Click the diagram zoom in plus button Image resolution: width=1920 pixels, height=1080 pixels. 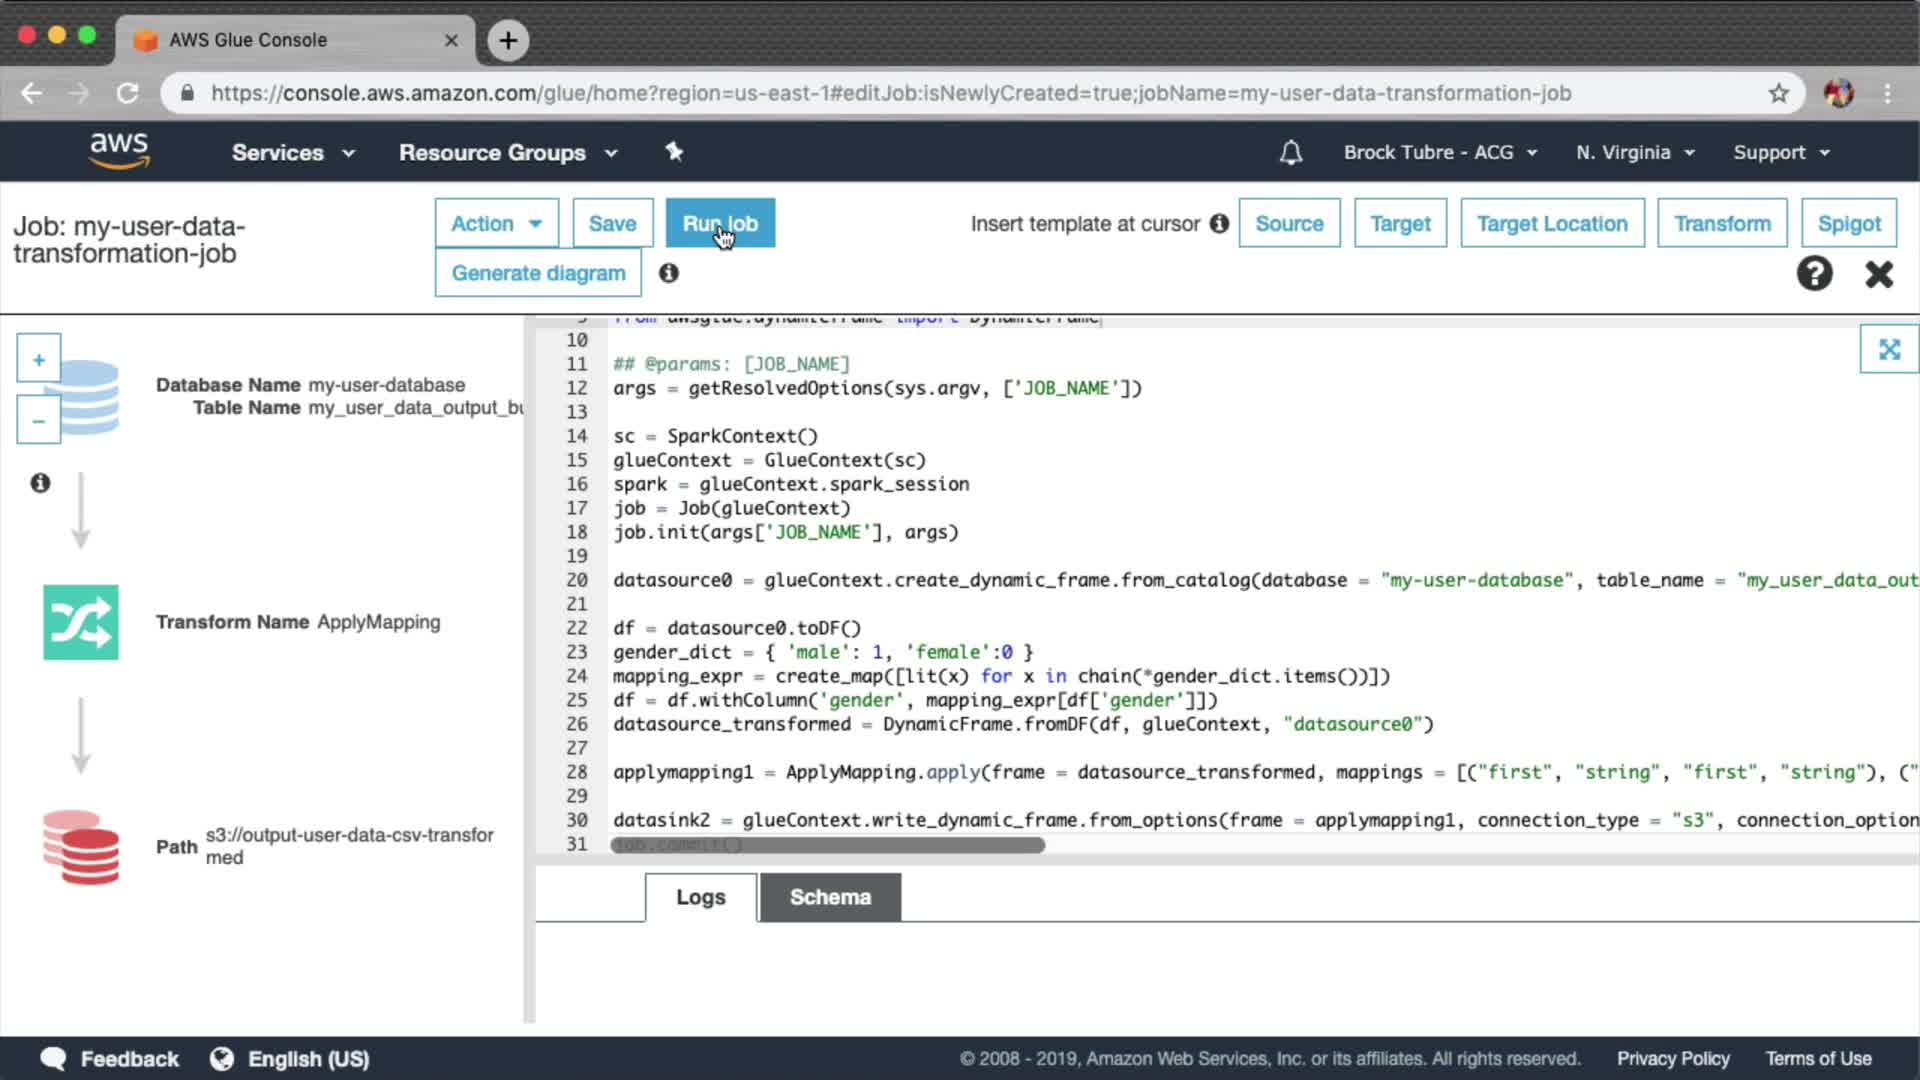[38, 360]
